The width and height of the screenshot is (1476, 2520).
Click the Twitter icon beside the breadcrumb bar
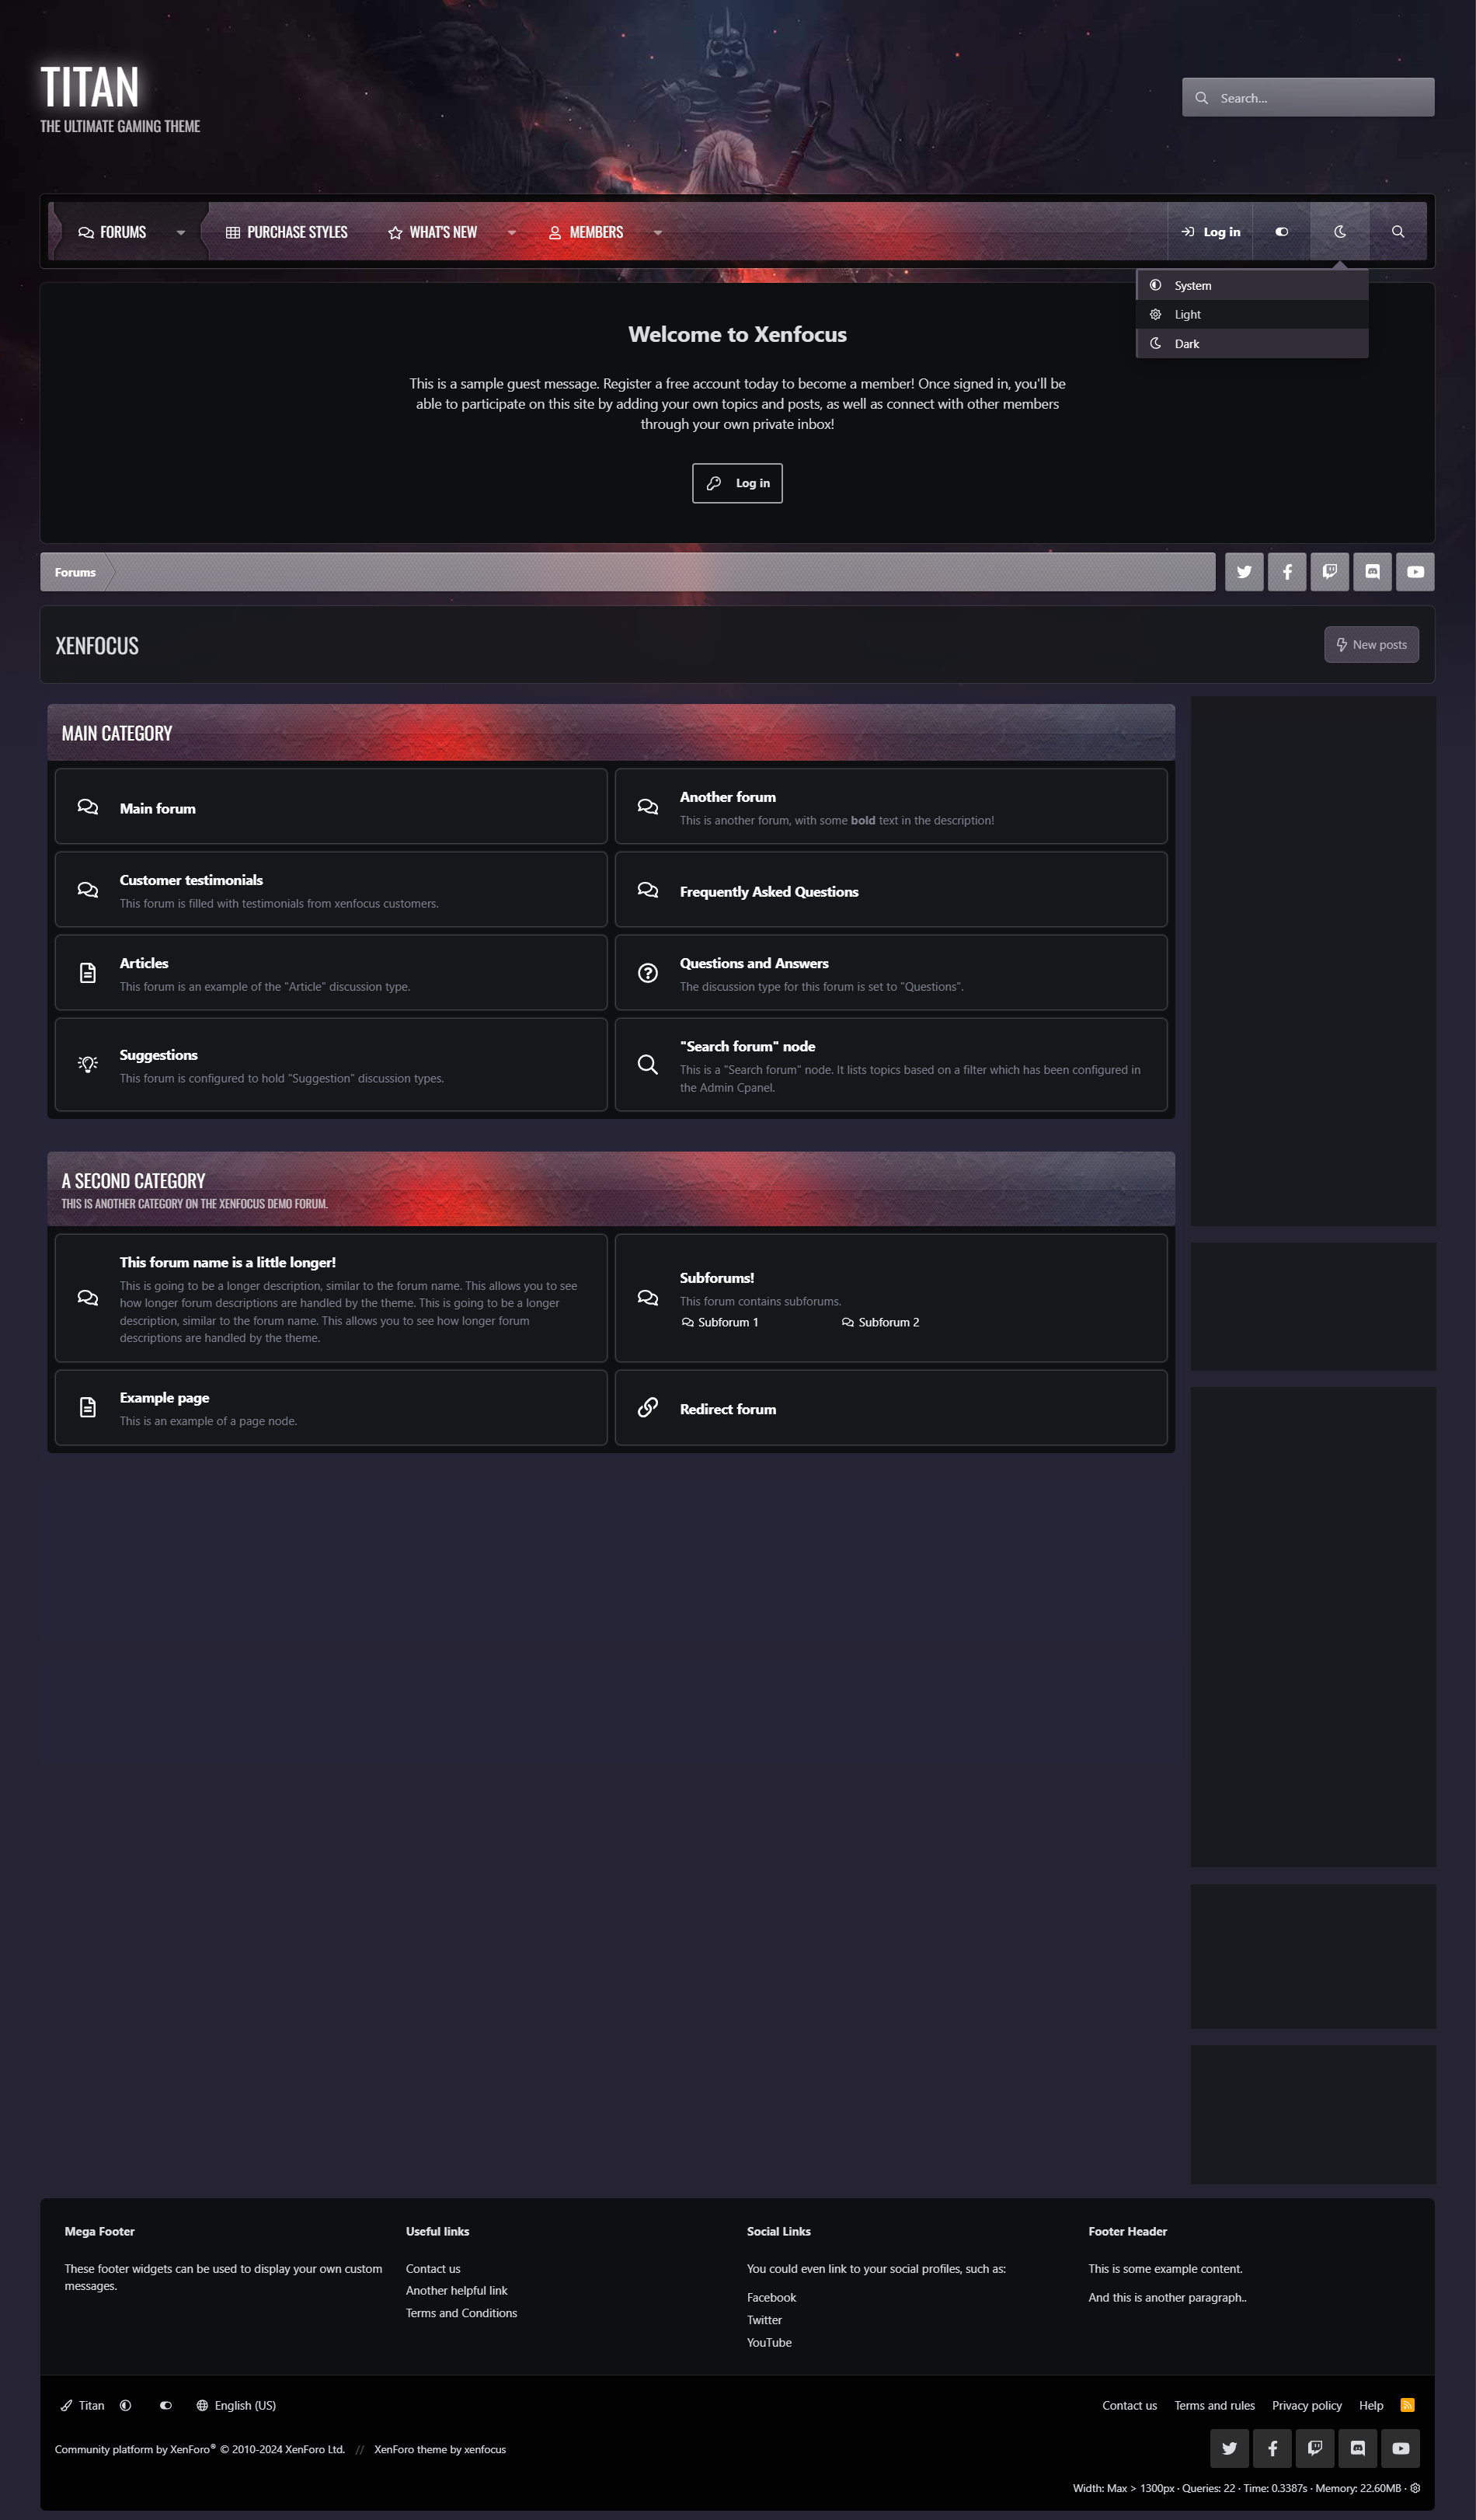[x=1243, y=572]
